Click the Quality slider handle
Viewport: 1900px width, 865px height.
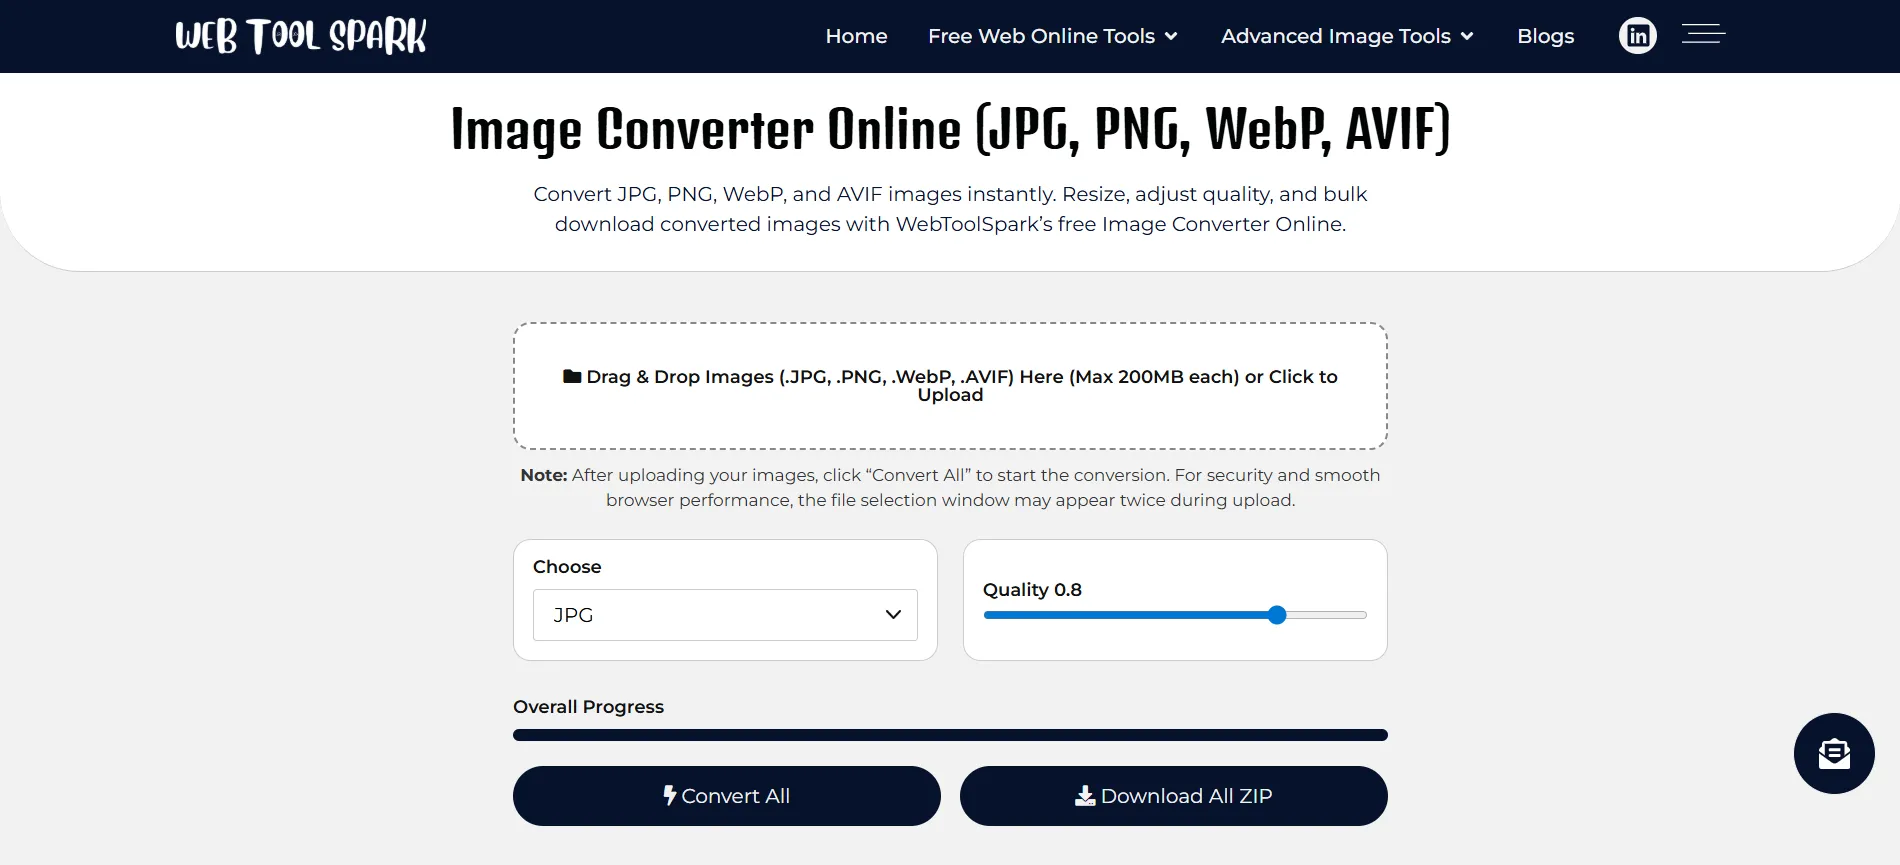click(1277, 615)
